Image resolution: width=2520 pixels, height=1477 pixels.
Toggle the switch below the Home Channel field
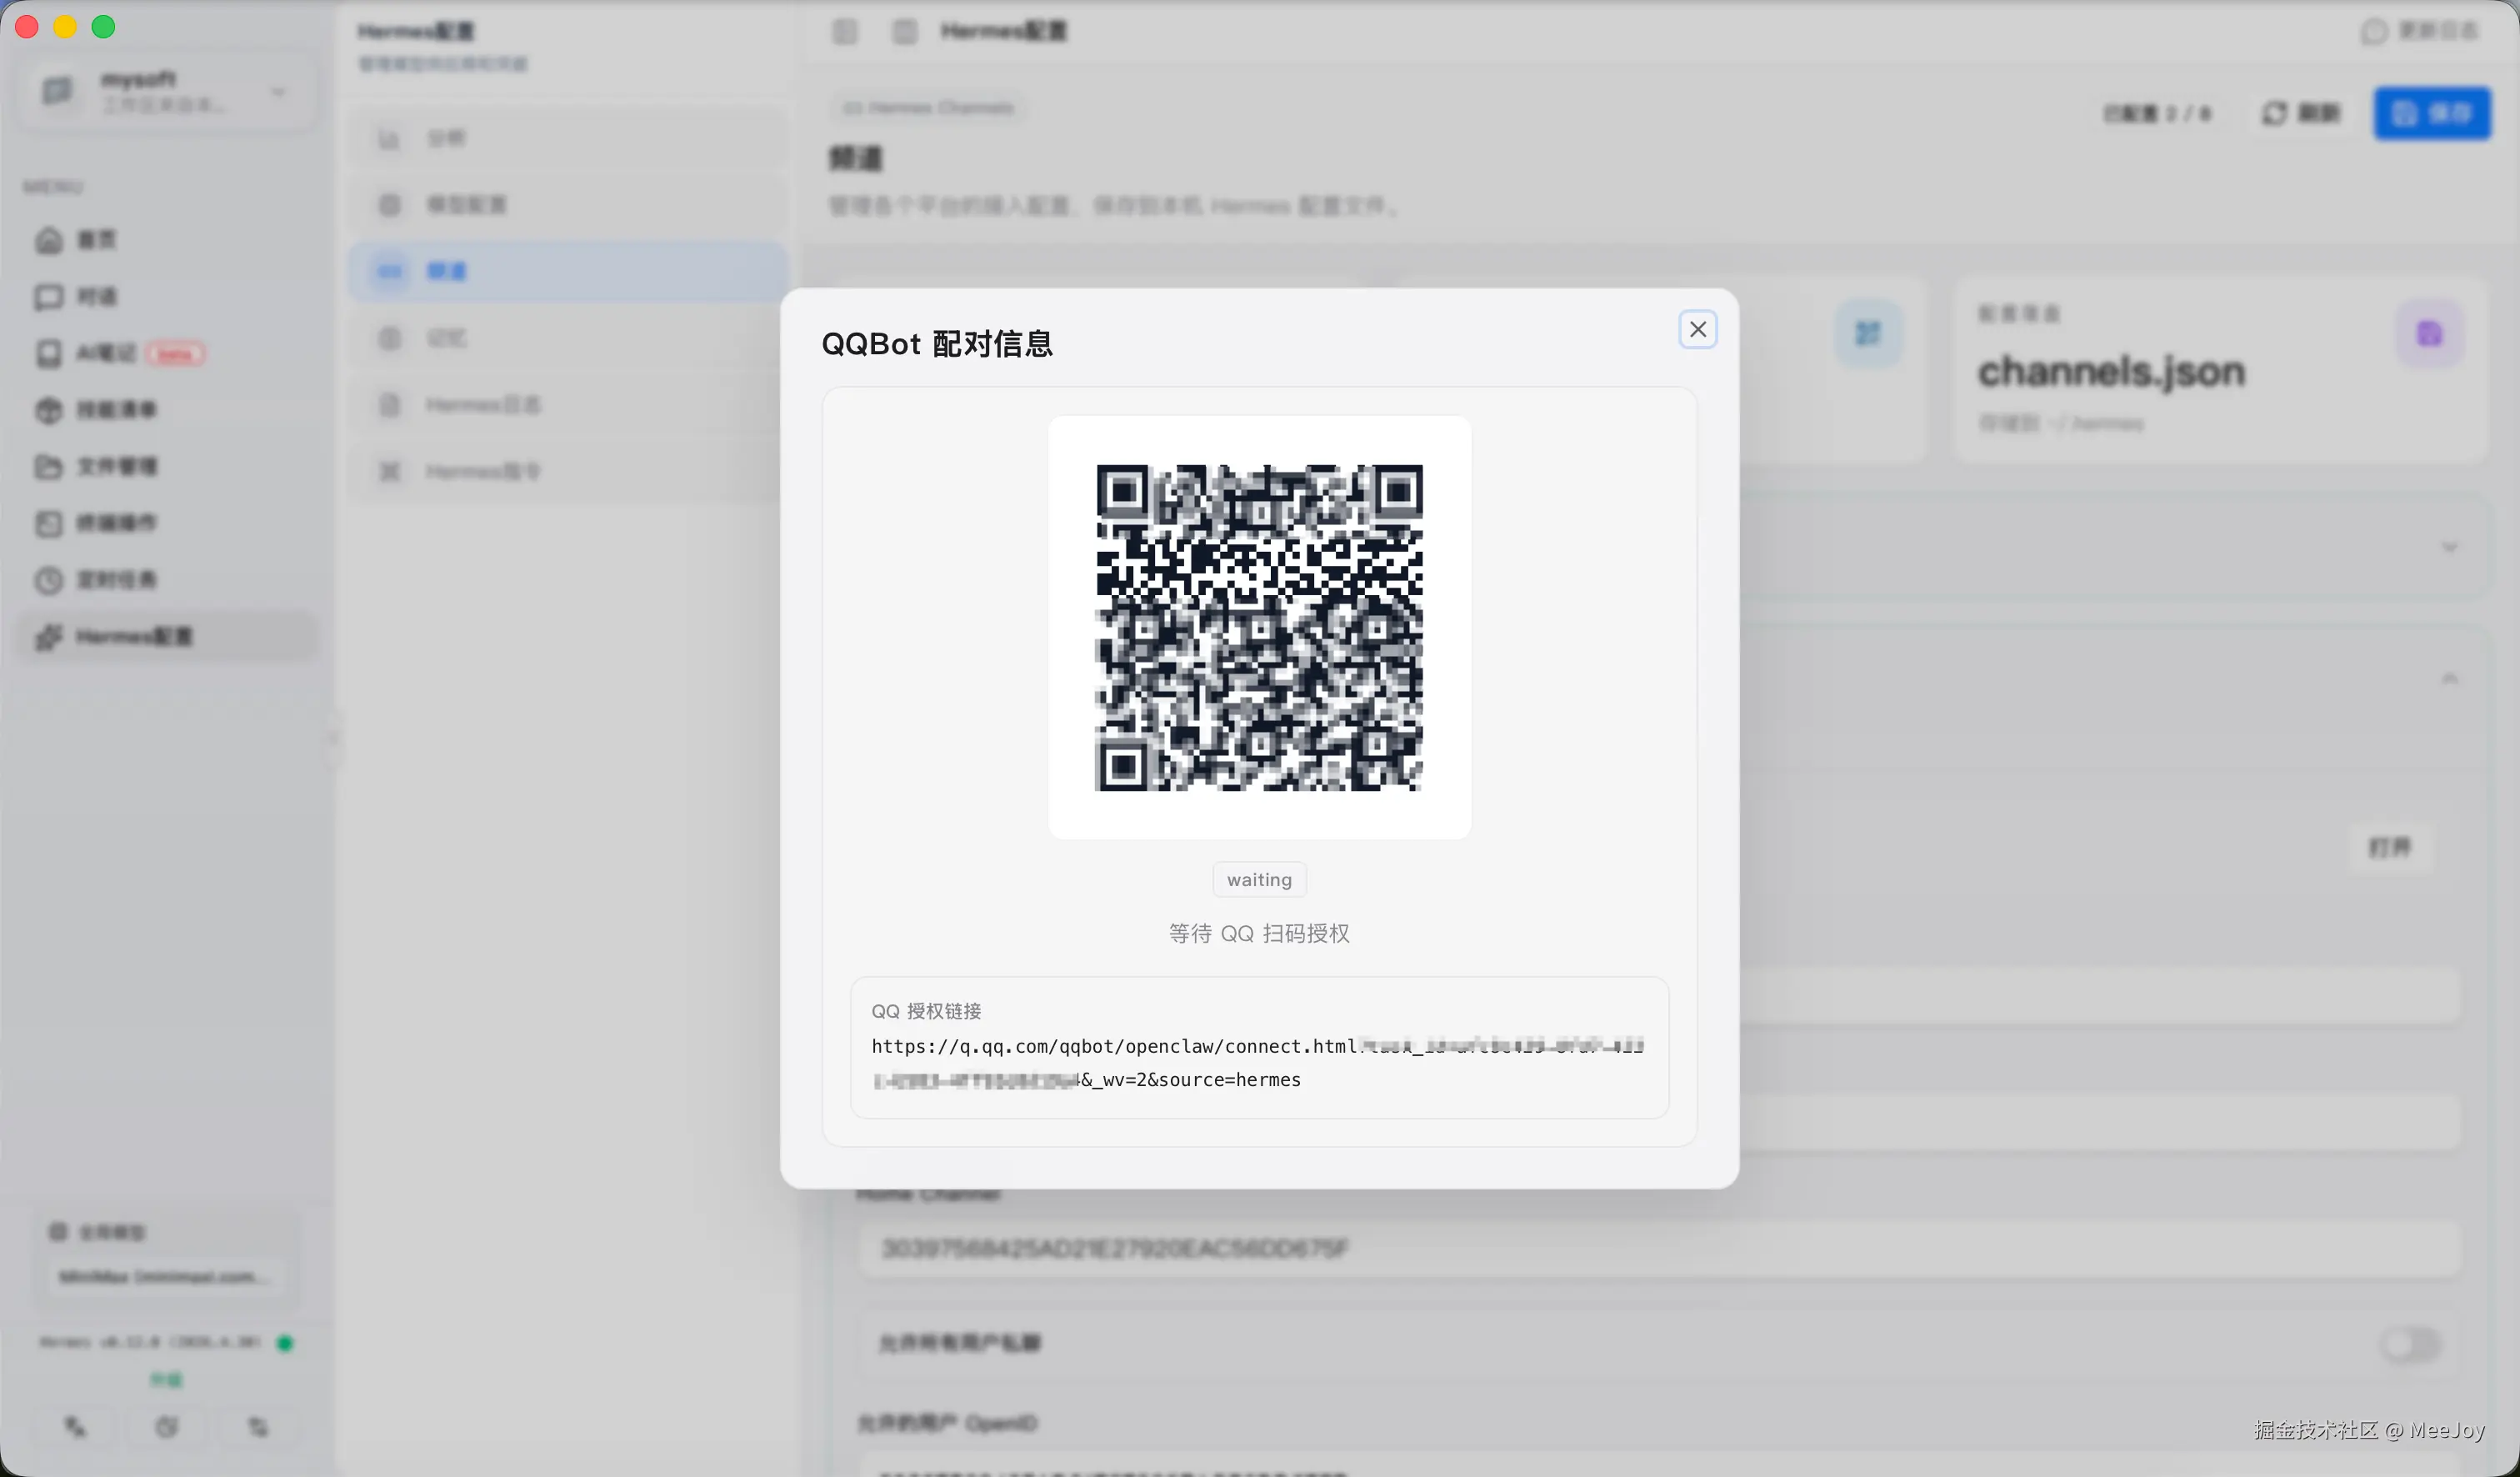tap(2410, 1344)
